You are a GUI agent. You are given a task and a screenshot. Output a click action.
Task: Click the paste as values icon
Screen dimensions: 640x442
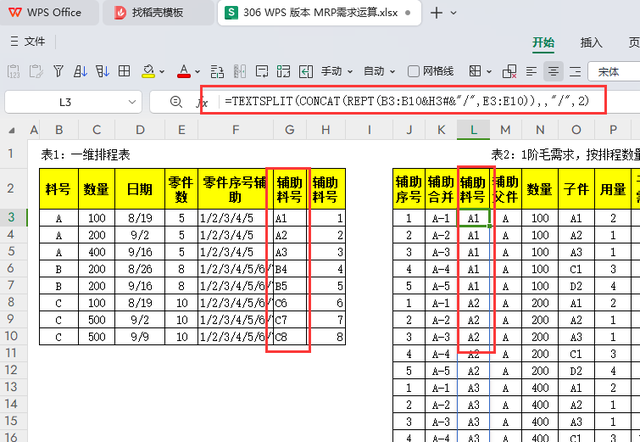[13, 71]
